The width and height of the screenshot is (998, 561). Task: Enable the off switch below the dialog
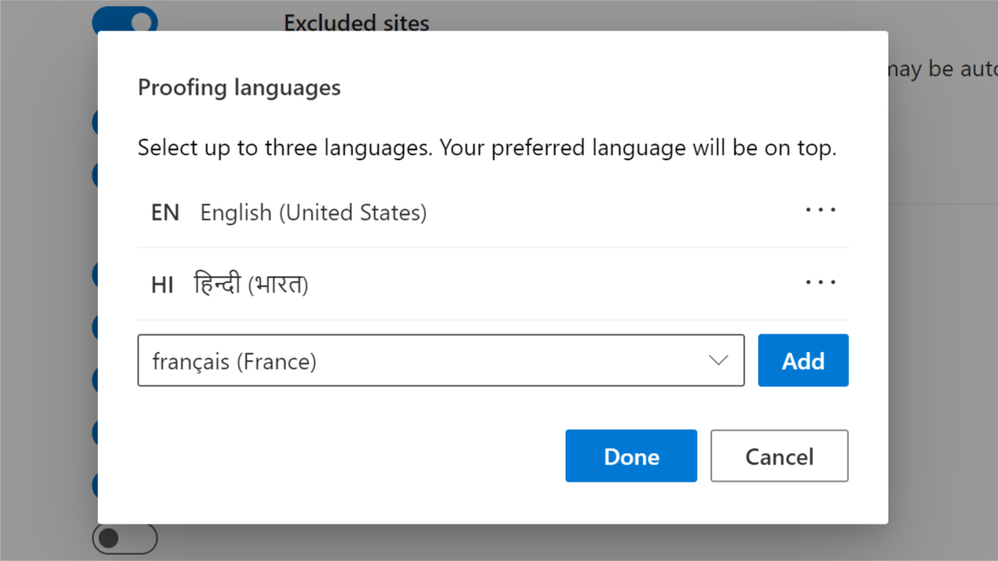pos(125,538)
